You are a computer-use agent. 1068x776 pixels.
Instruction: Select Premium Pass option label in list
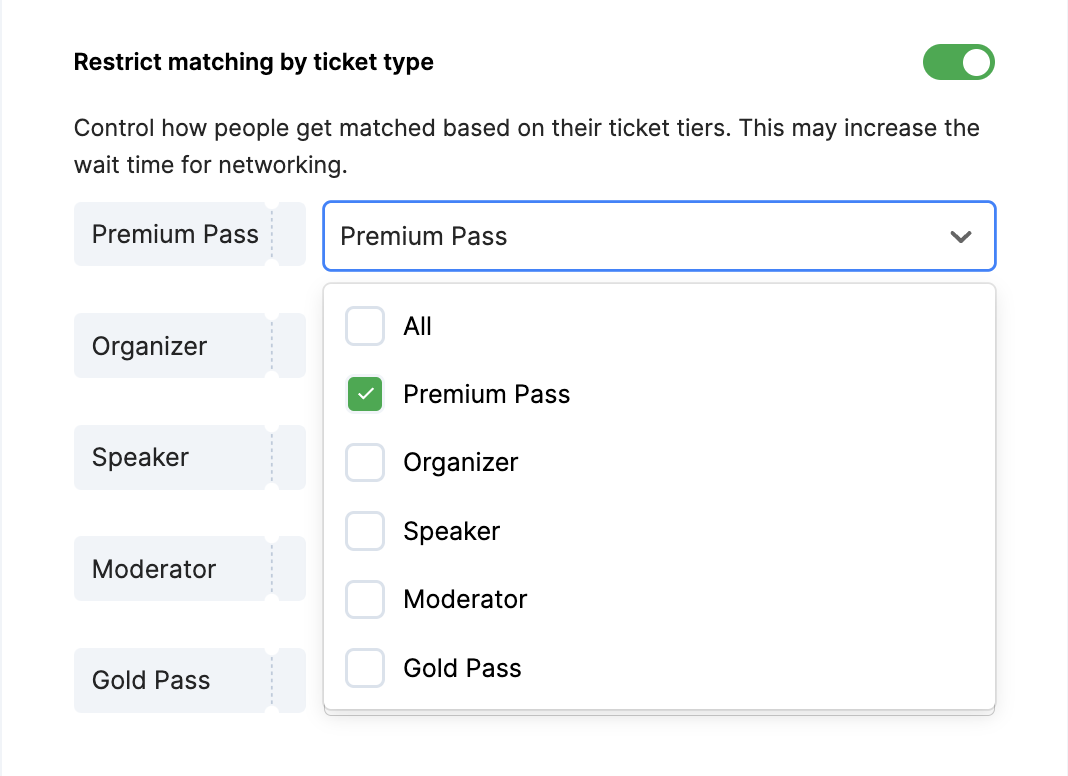click(x=486, y=394)
